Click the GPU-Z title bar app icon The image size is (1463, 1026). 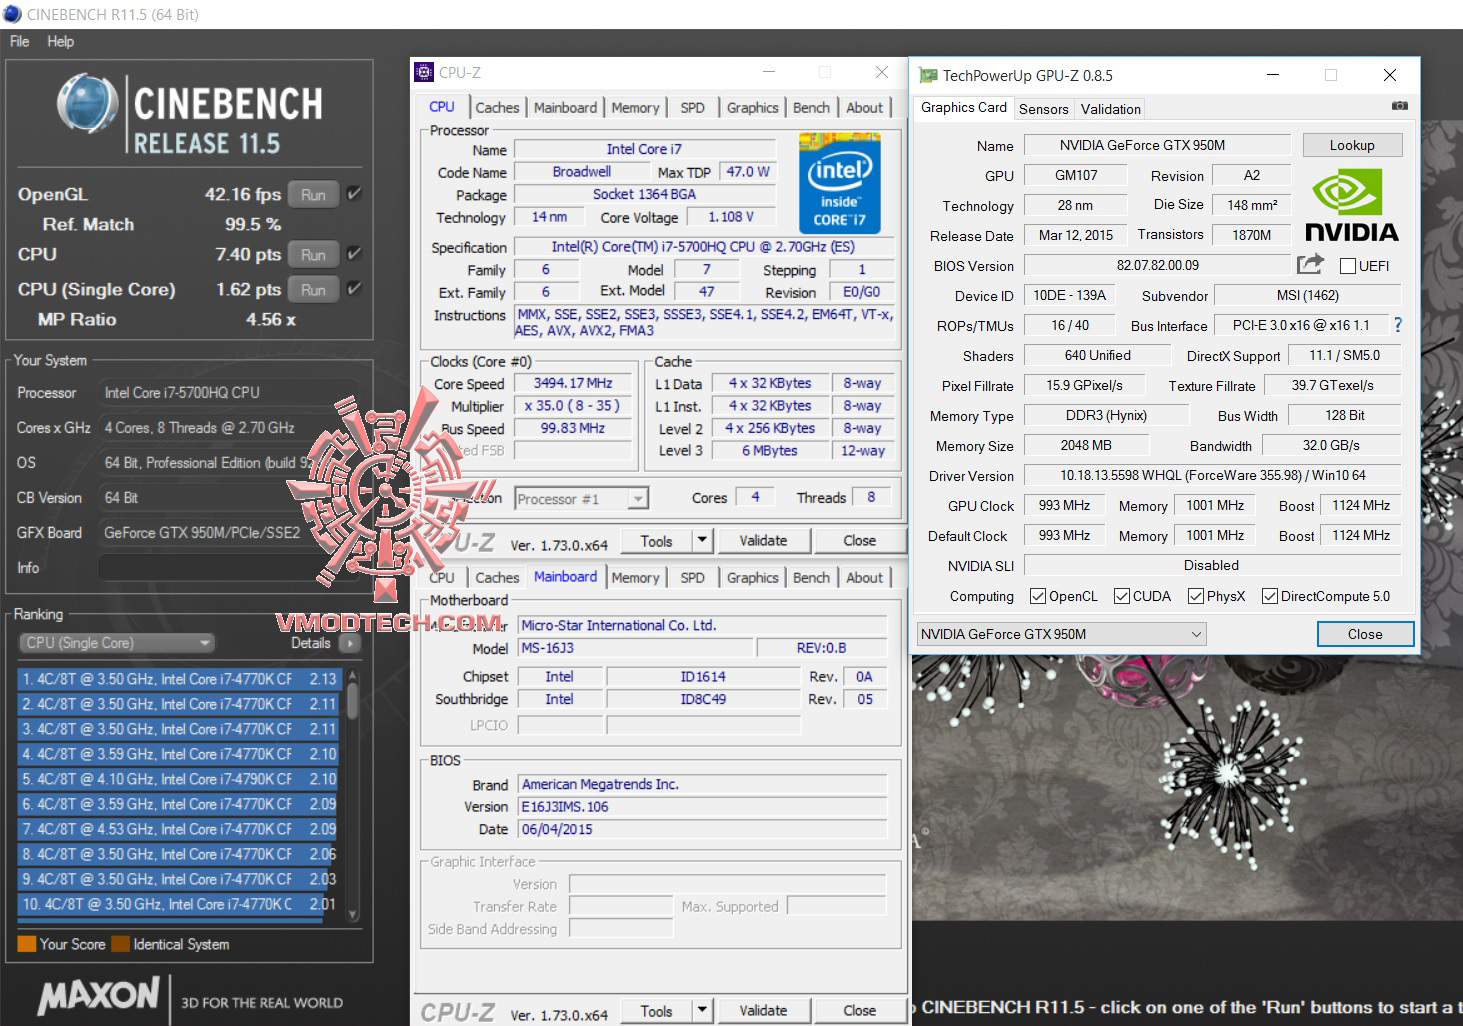(928, 75)
